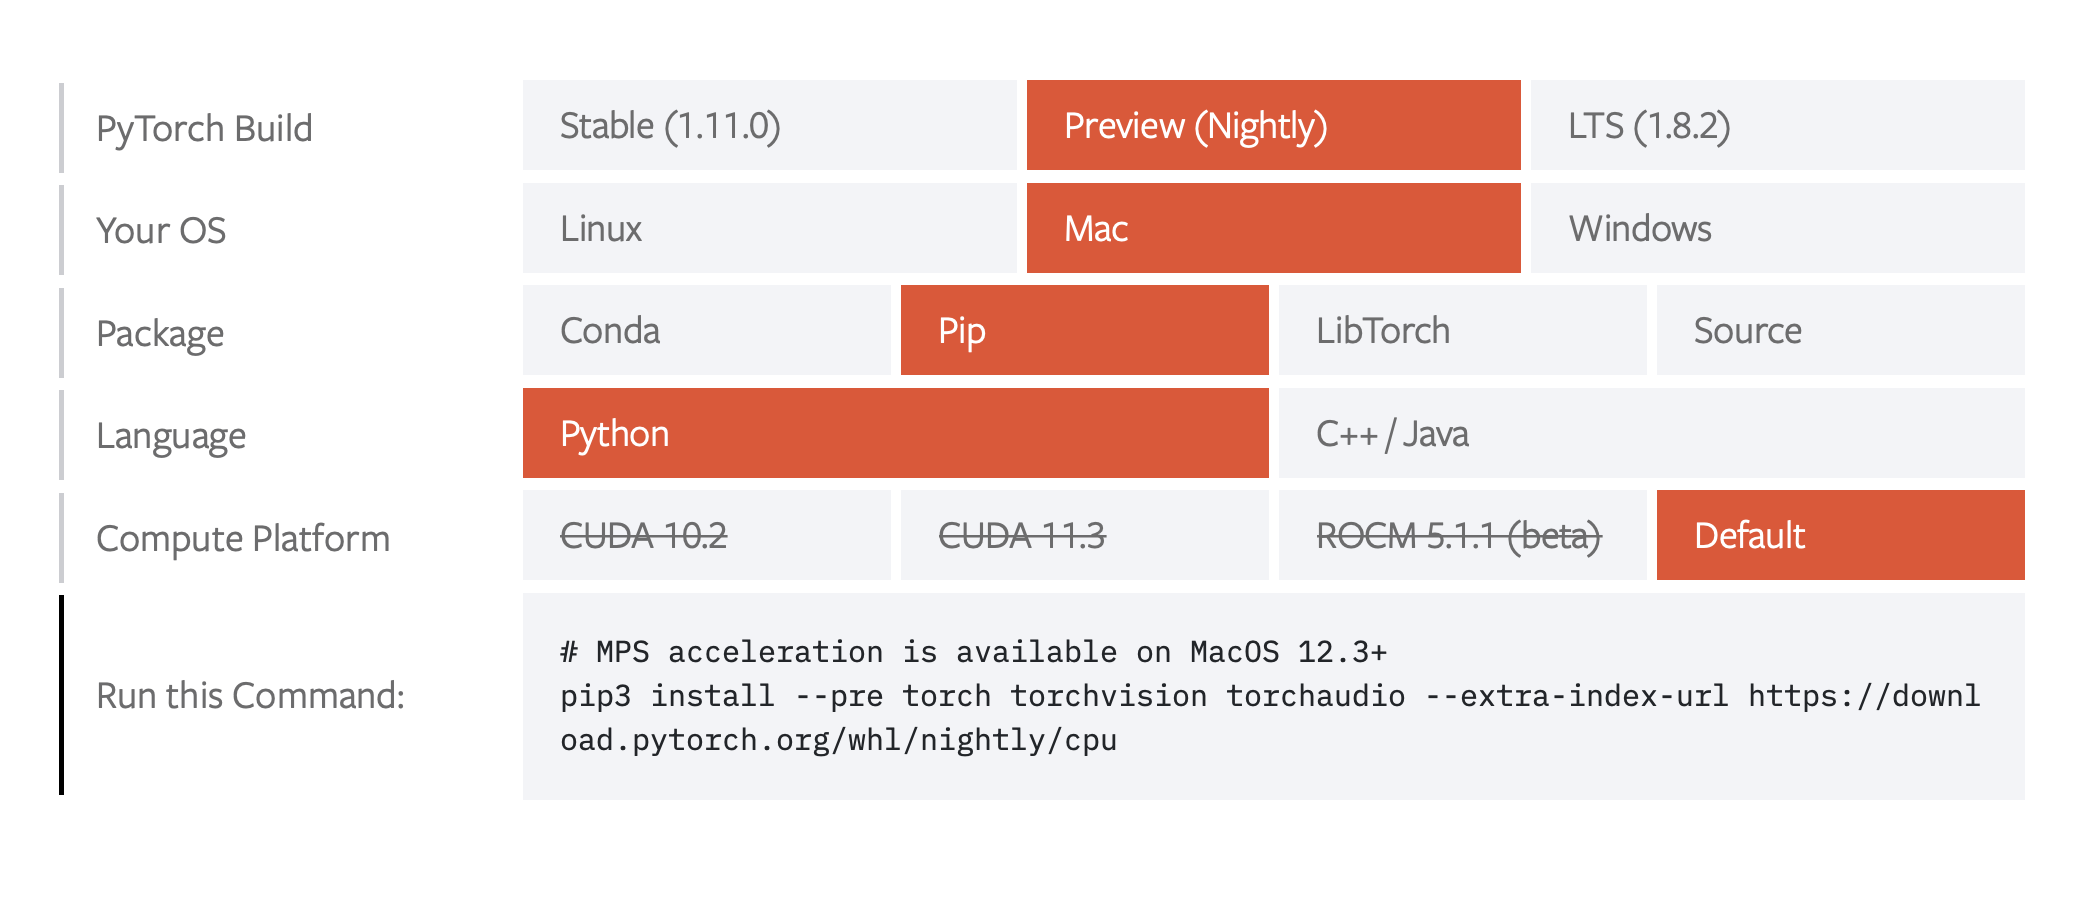The image size is (2086, 914).
Task: Select the Preview (Nightly) build
Action: (1271, 126)
